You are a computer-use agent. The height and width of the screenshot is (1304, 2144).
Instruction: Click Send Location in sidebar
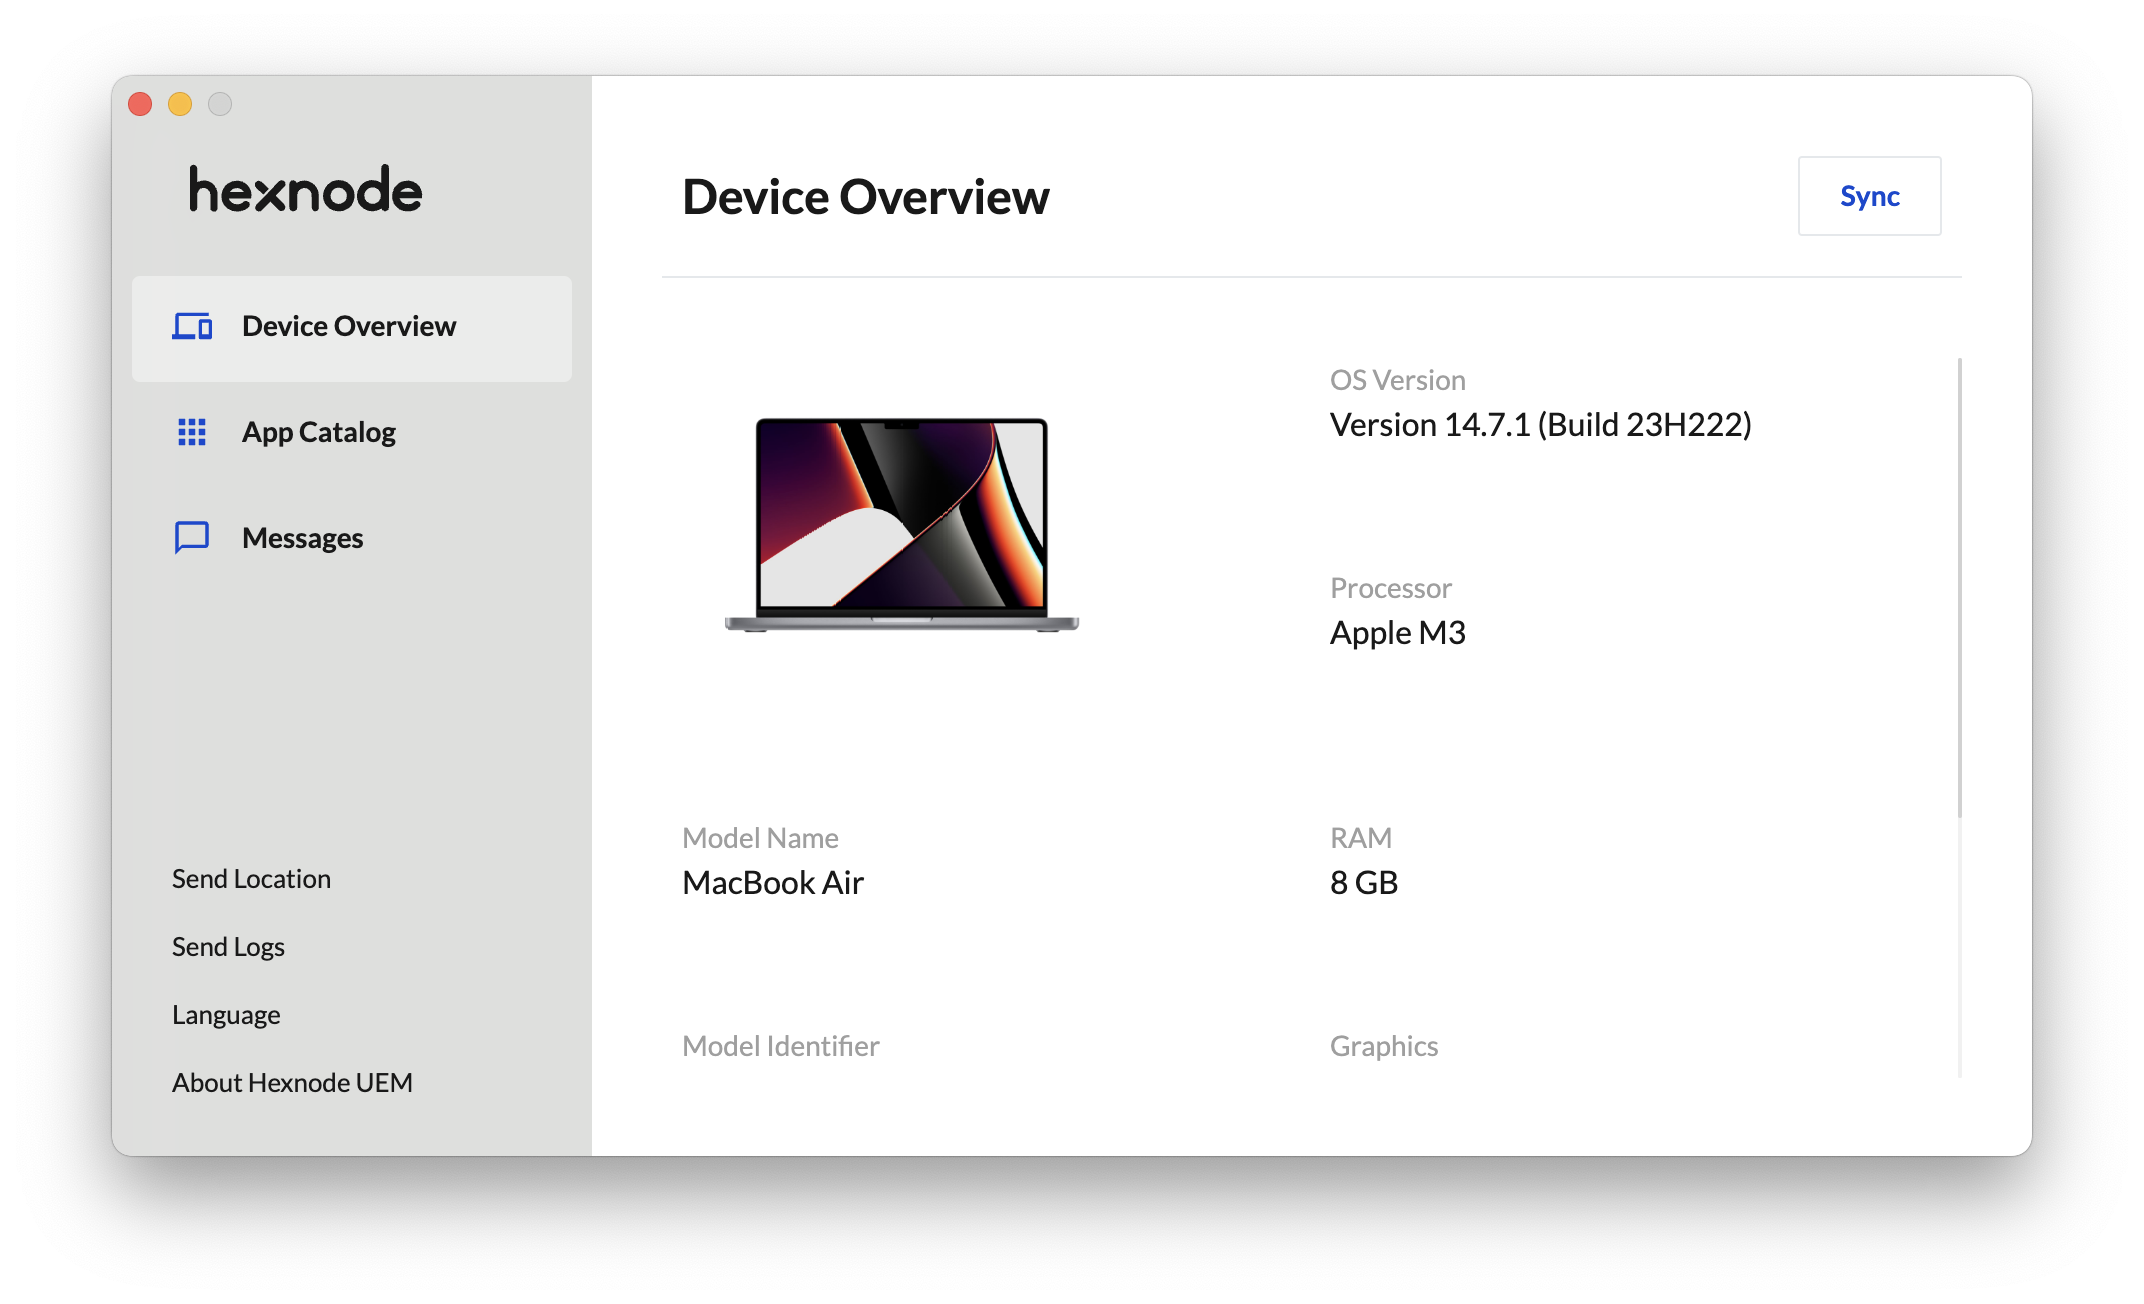[251, 879]
